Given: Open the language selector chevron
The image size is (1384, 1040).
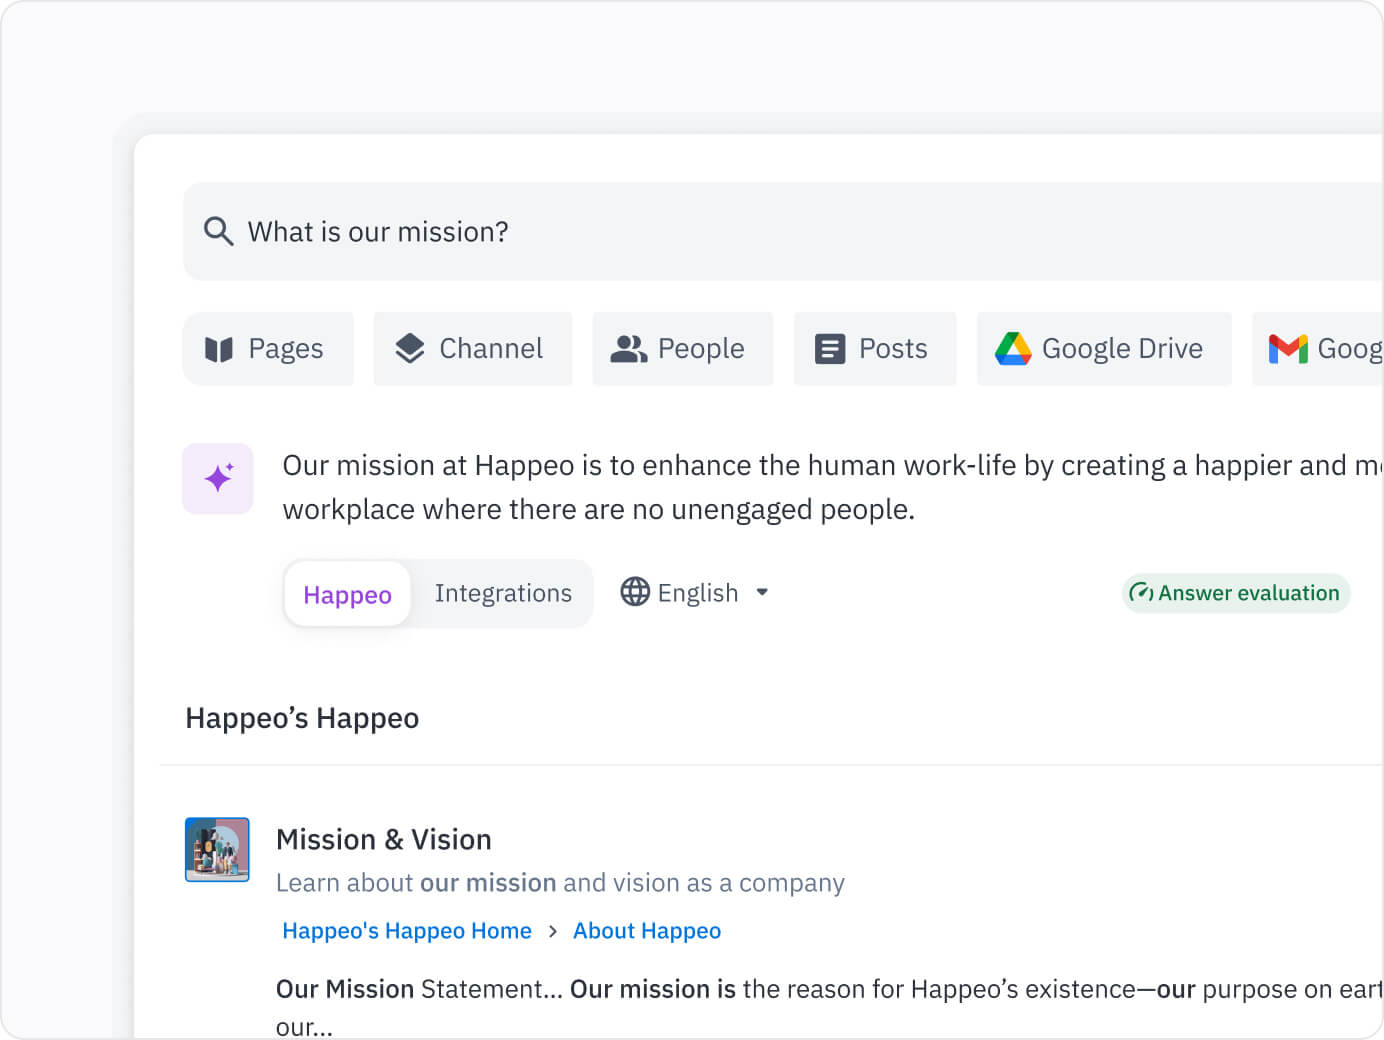Looking at the screenshot, I should coord(761,592).
